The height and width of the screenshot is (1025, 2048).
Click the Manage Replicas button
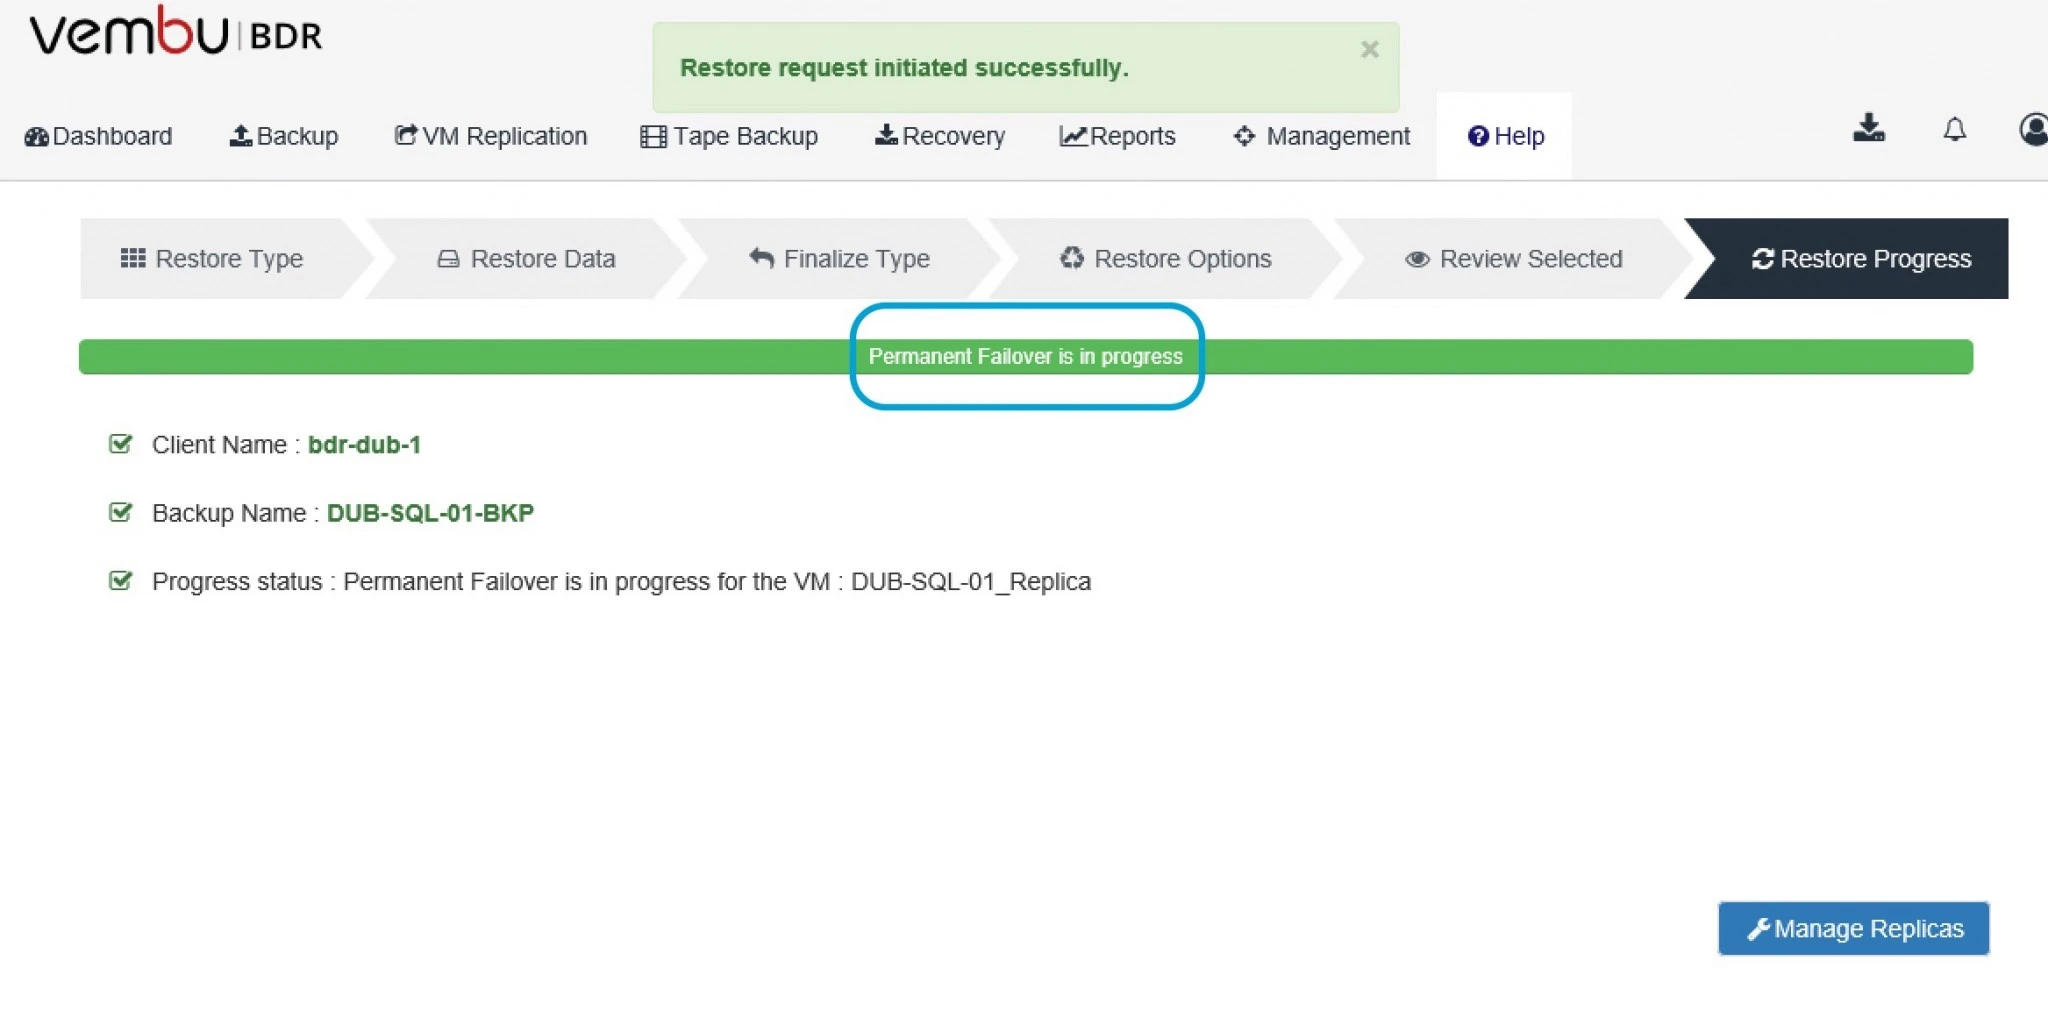coord(1853,929)
